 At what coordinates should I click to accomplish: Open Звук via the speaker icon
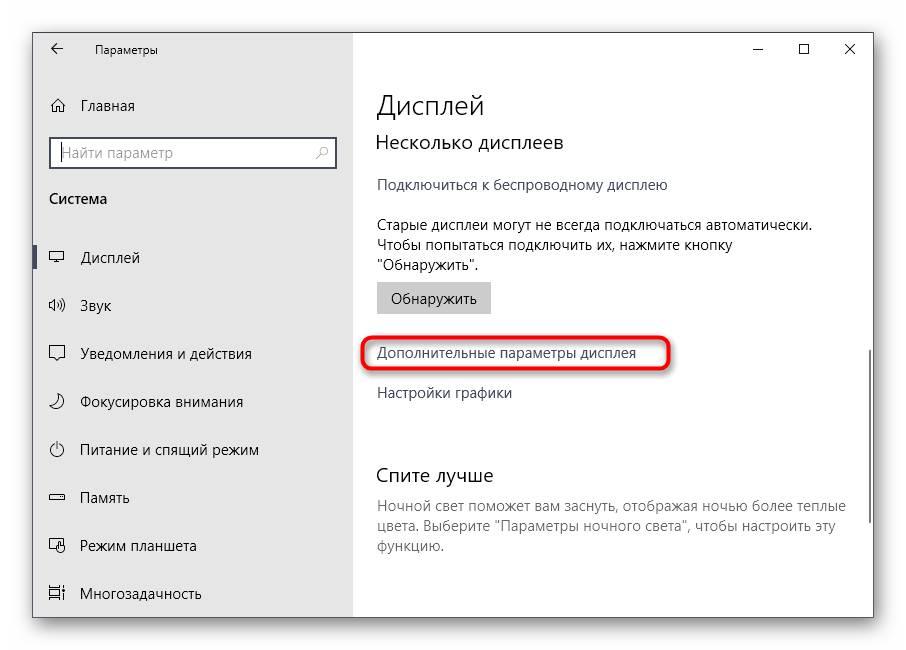point(58,306)
